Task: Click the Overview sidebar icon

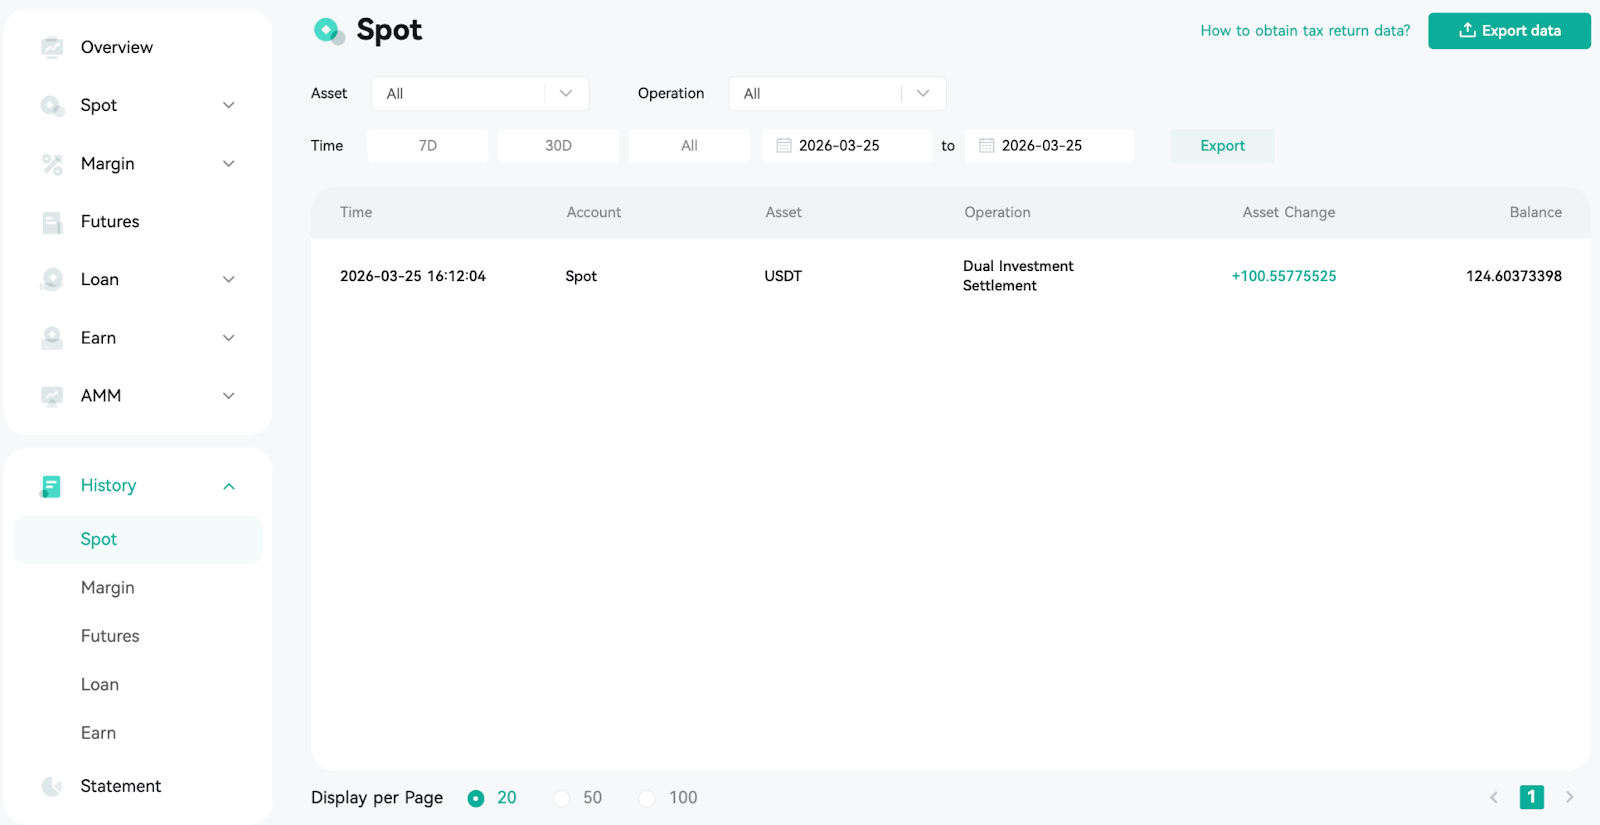Action: 52,47
